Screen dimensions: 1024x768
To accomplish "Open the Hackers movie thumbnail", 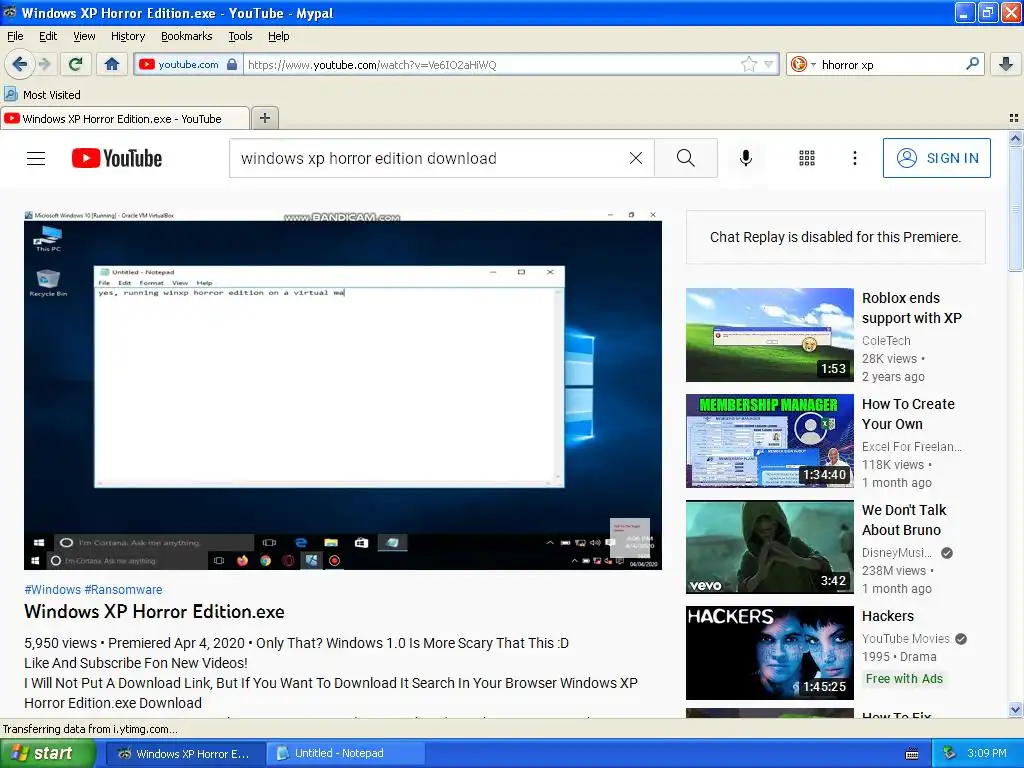I will tap(769, 652).
